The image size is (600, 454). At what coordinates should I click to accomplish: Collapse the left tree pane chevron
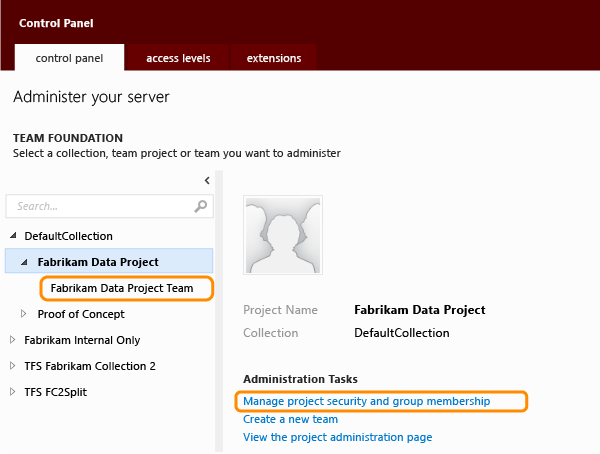[207, 180]
